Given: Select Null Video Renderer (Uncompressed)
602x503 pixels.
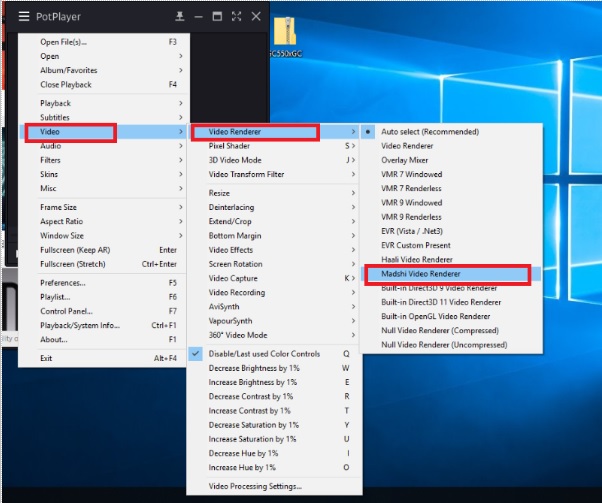Looking at the screenshot, I should point(451,345).
